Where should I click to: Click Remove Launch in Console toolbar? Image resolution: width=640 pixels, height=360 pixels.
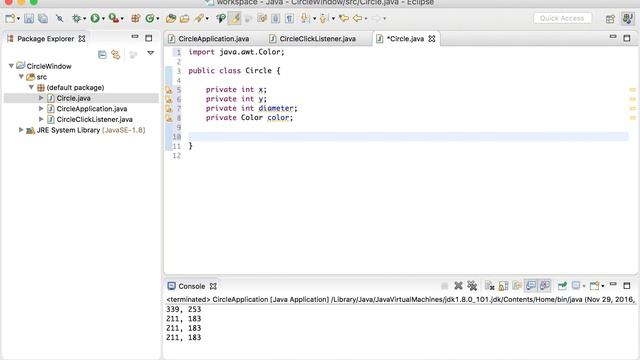(x=458, y=286)
